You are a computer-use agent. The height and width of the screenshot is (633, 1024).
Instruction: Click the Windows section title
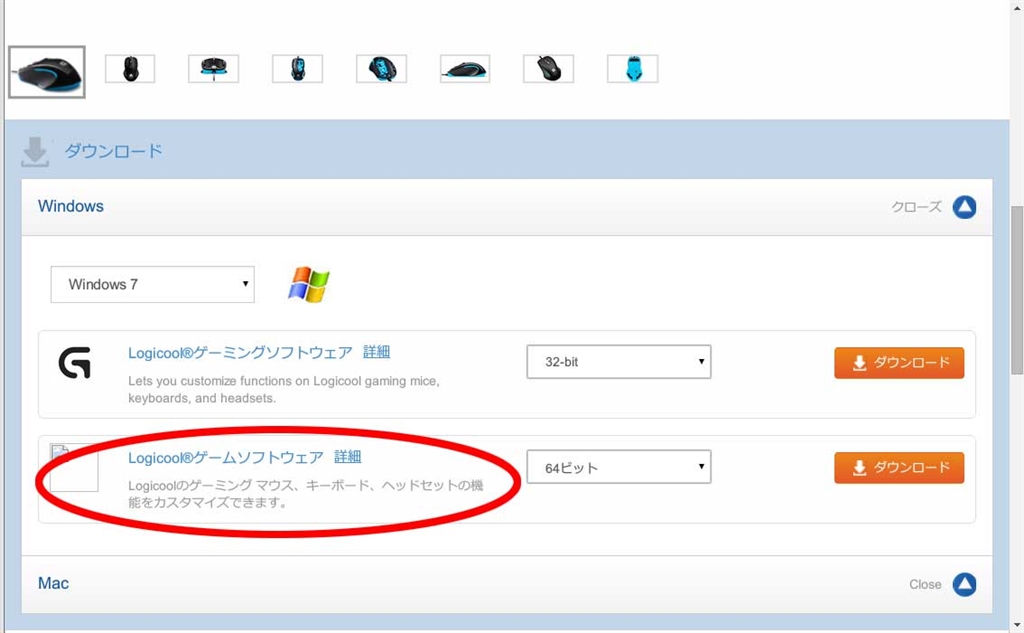click(x=71, y=206)
